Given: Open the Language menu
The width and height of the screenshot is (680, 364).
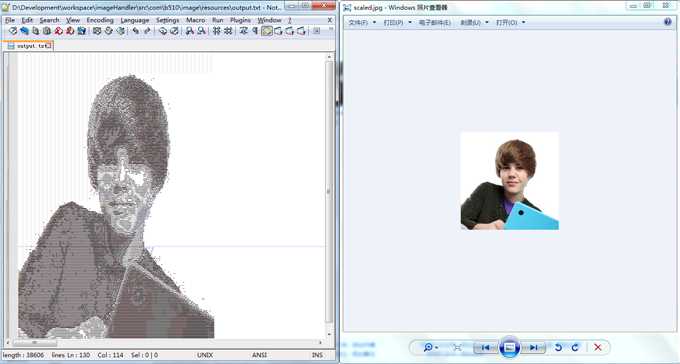Looking at the screenshot, I should pyautogui.click(x=135, y=20).
